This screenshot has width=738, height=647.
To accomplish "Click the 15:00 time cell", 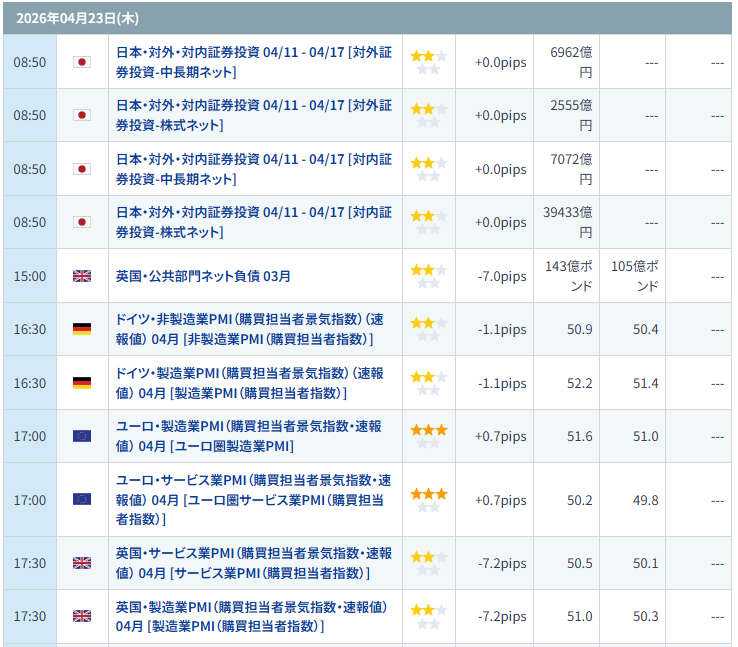I will point(29,276).
